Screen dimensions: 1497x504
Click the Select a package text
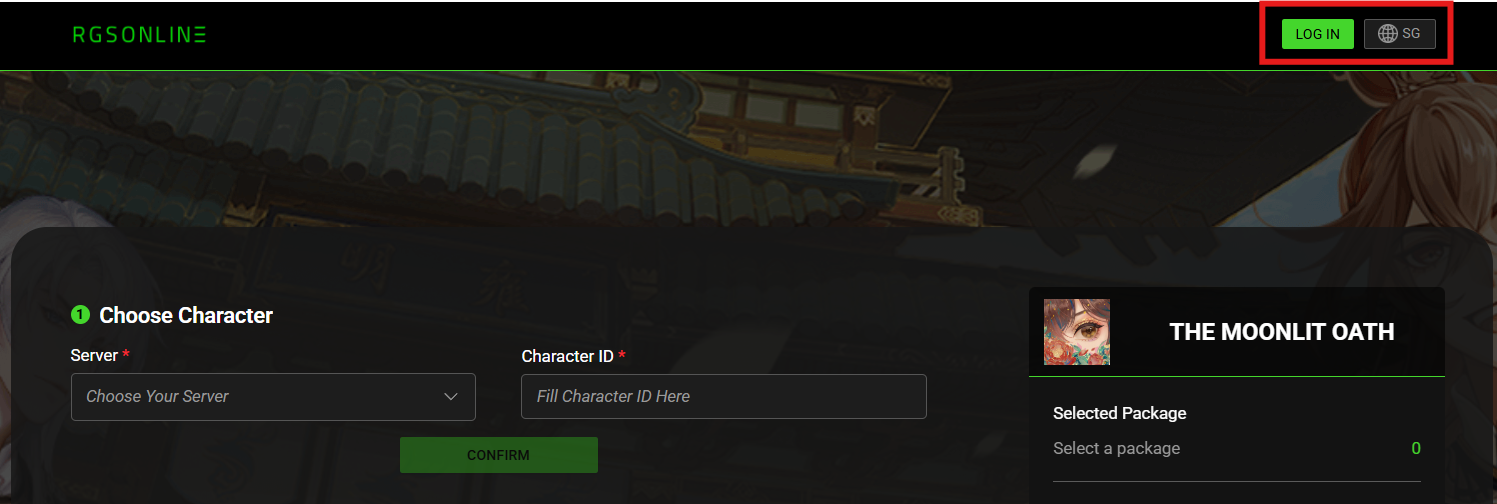[x=1116, y=448]
